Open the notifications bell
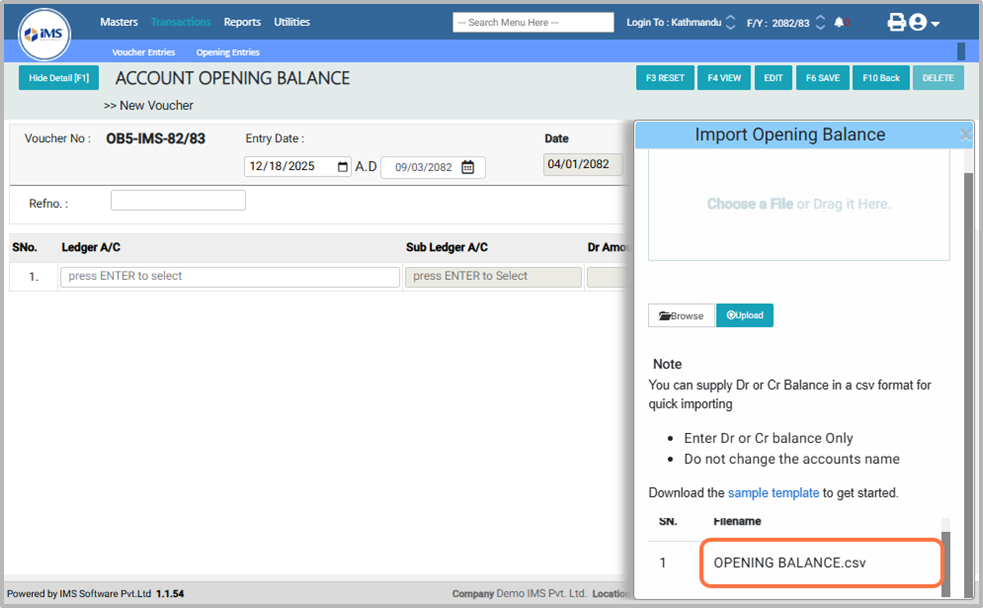The height and width of the screenshot is (608, 983). tap(838, 22)
